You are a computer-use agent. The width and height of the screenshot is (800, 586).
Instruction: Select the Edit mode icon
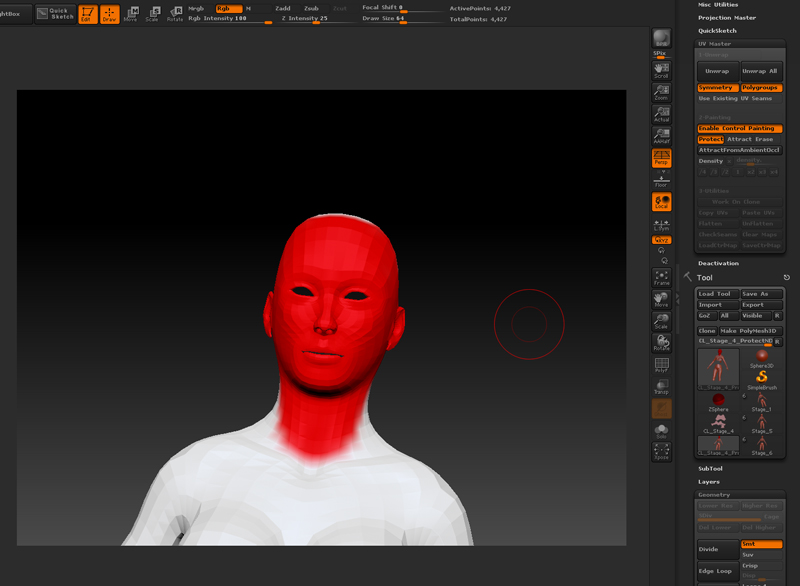point(88,14)
